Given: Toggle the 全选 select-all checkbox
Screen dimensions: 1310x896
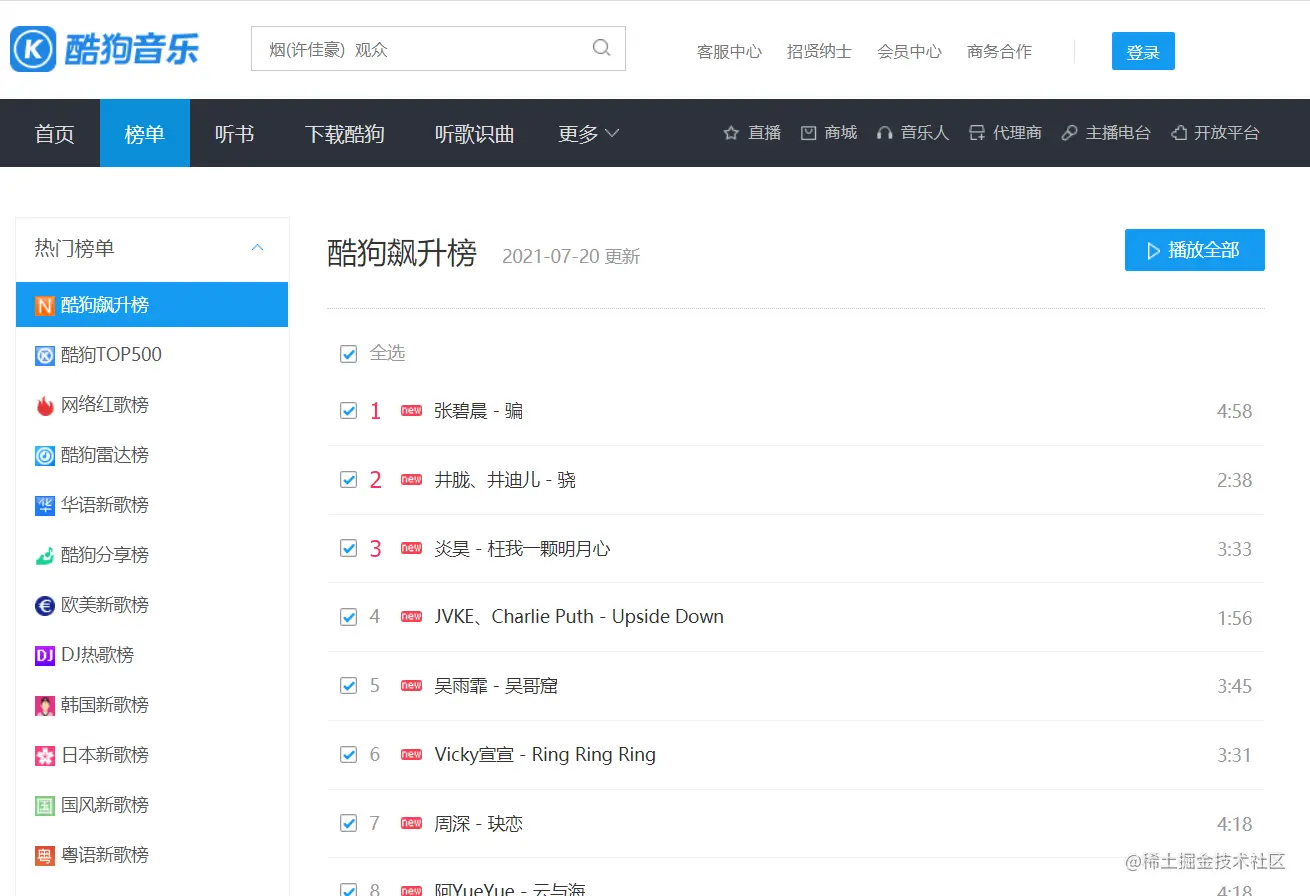Looking at the screenshot, I should [348, 353].
